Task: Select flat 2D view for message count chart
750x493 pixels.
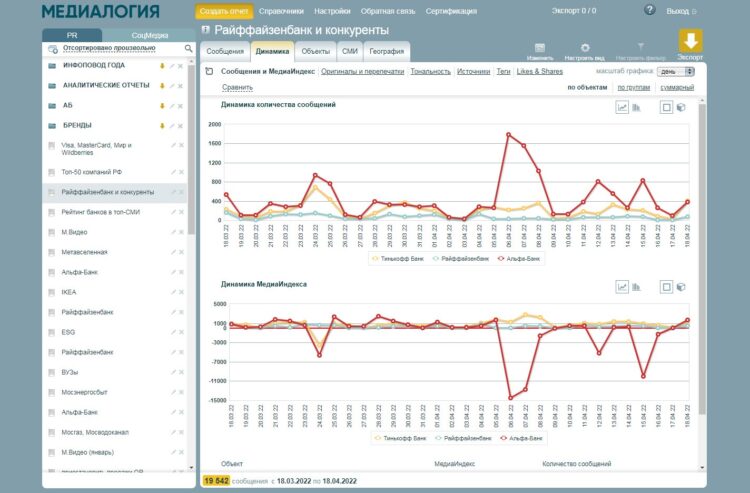Action: [x=666, y=107]
